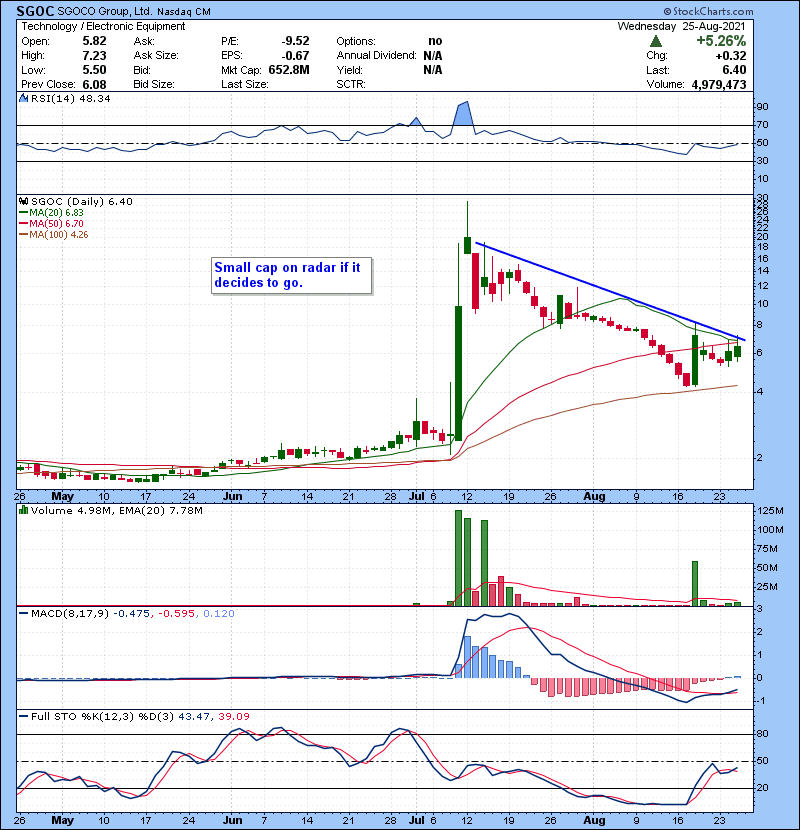The width and height of the screenshot is (800, 830).
Task: Click the Prev Close 6.08 value
Action: coord(94,84)
